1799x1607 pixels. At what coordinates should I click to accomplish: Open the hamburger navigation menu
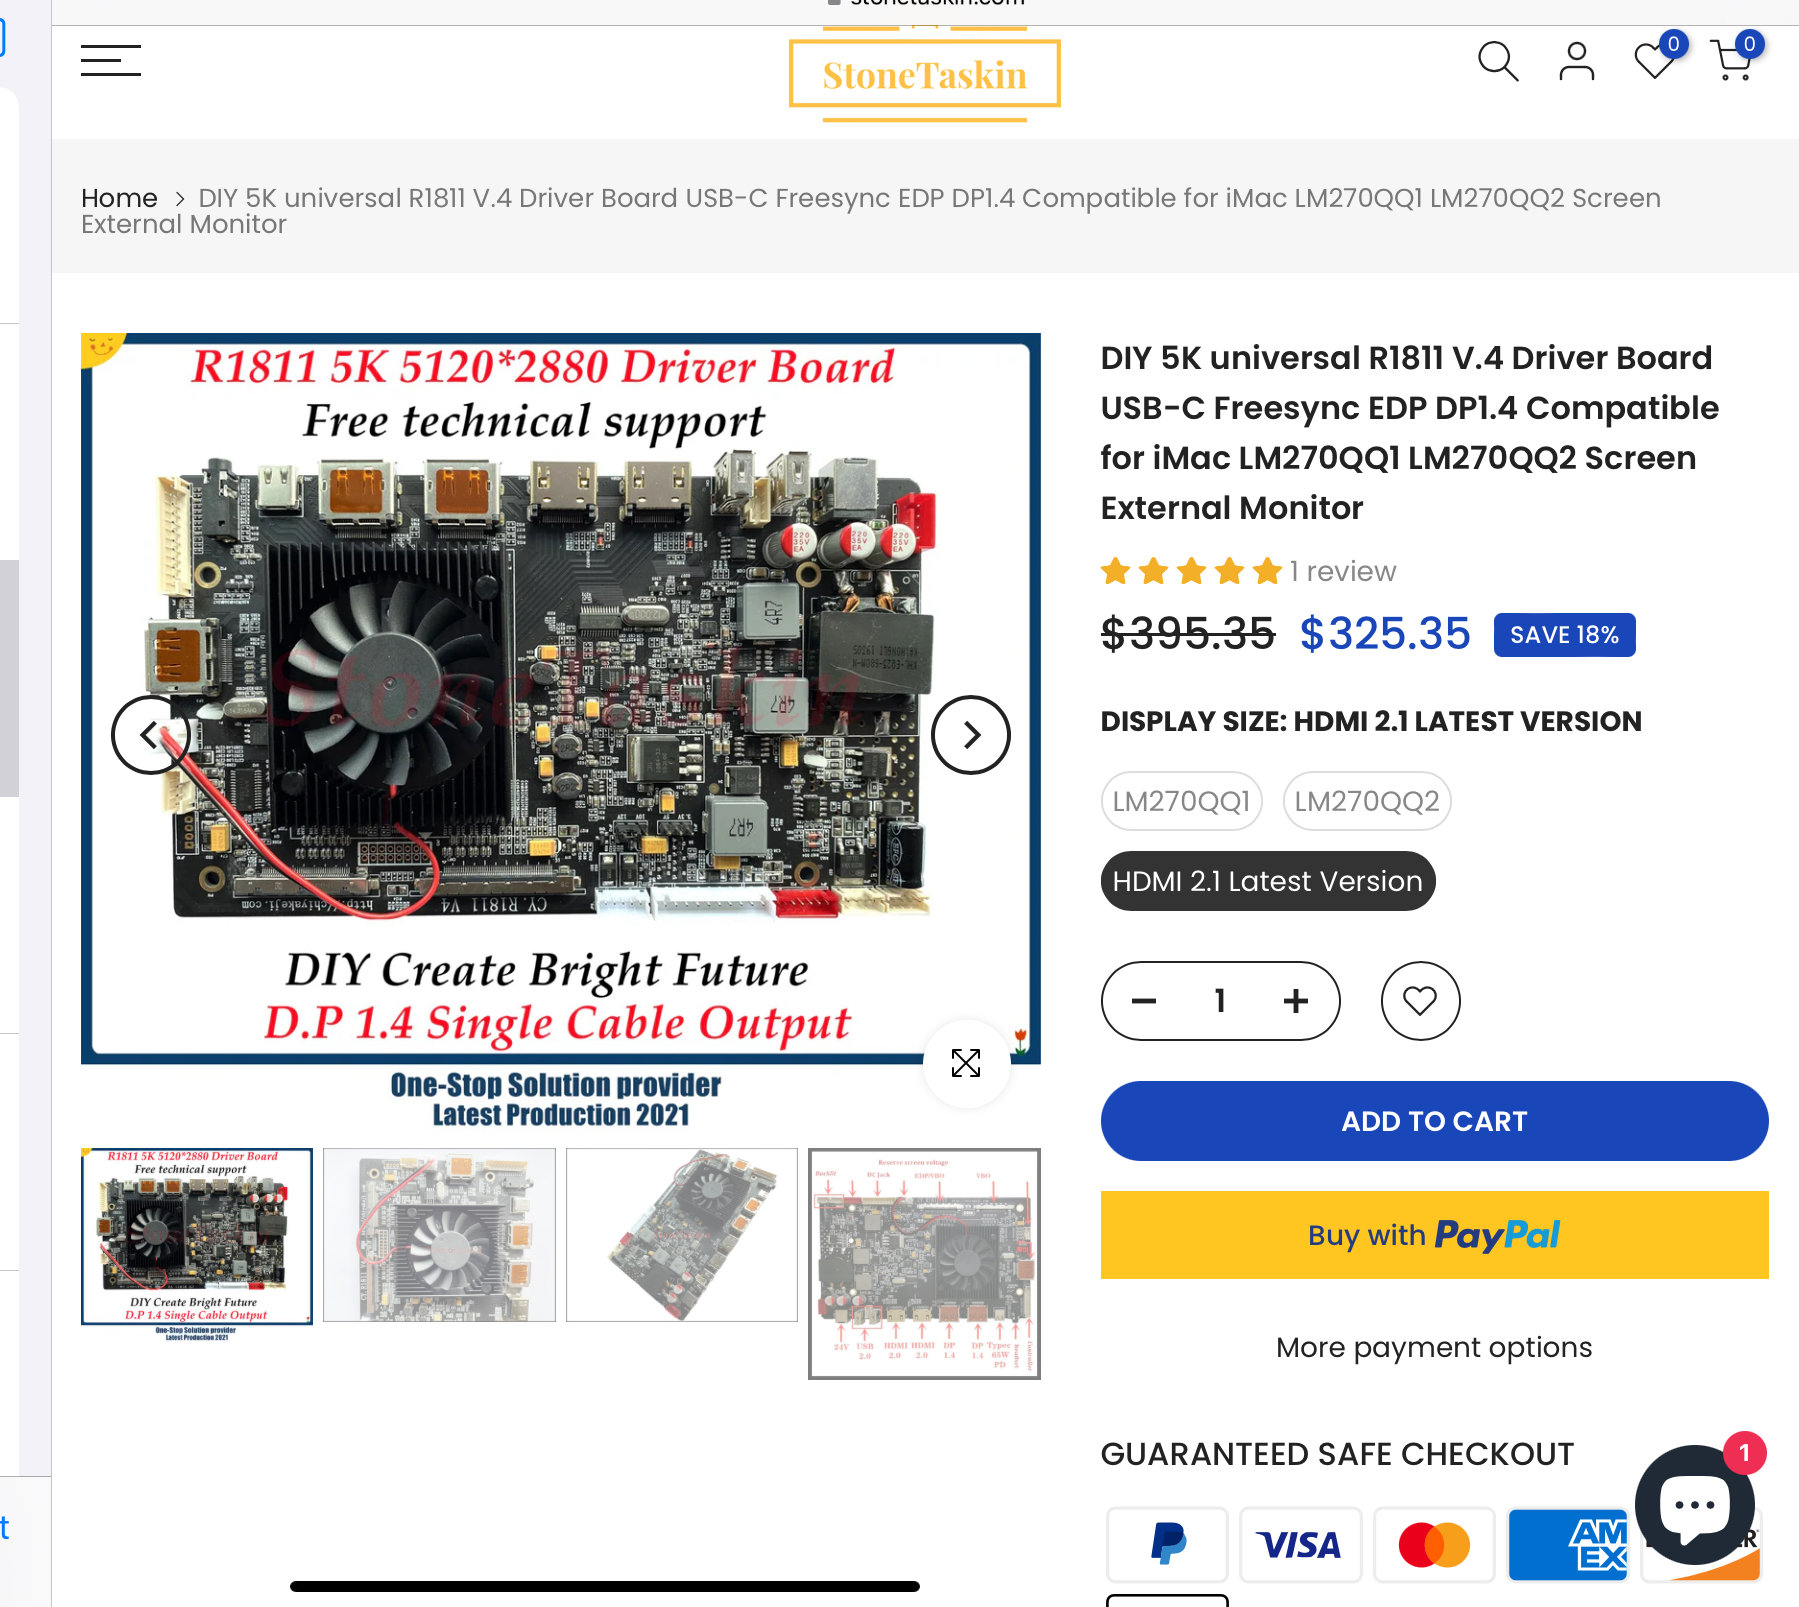(111, 61)
